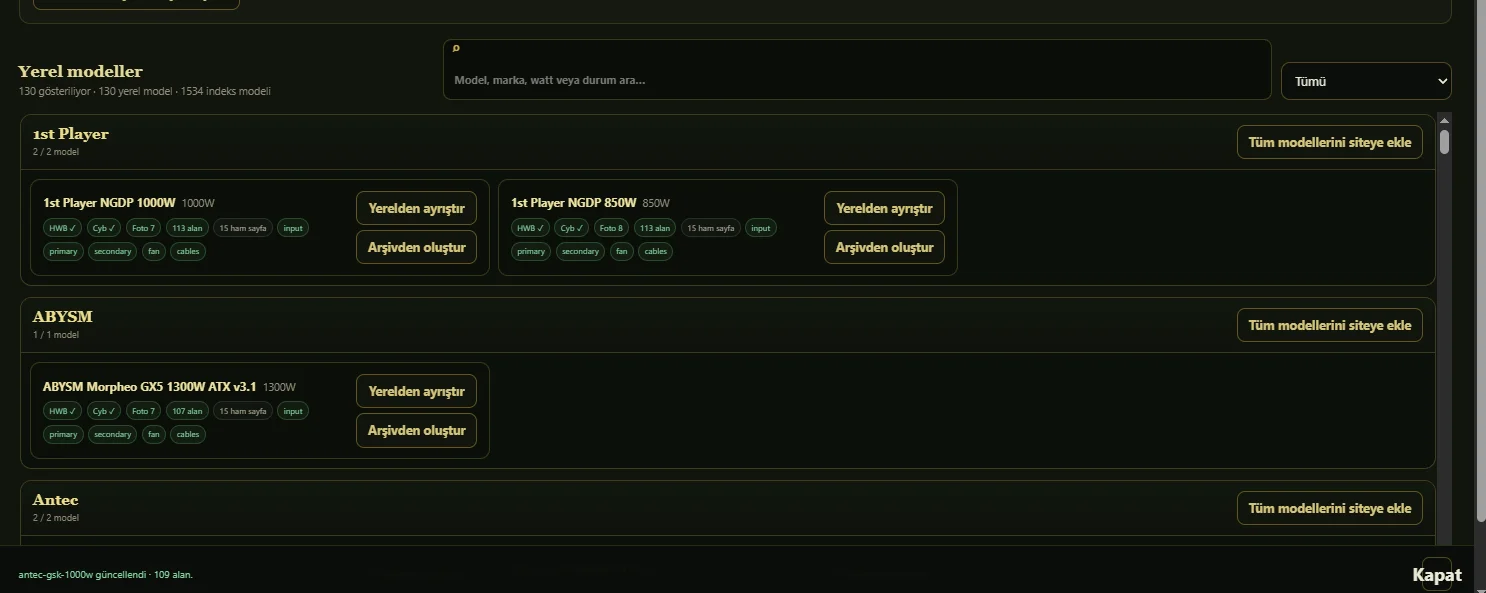This screenshot has width=1486, height=593.
Task: Click the model list scrollbar thumb
Action: coord(1444,141)
